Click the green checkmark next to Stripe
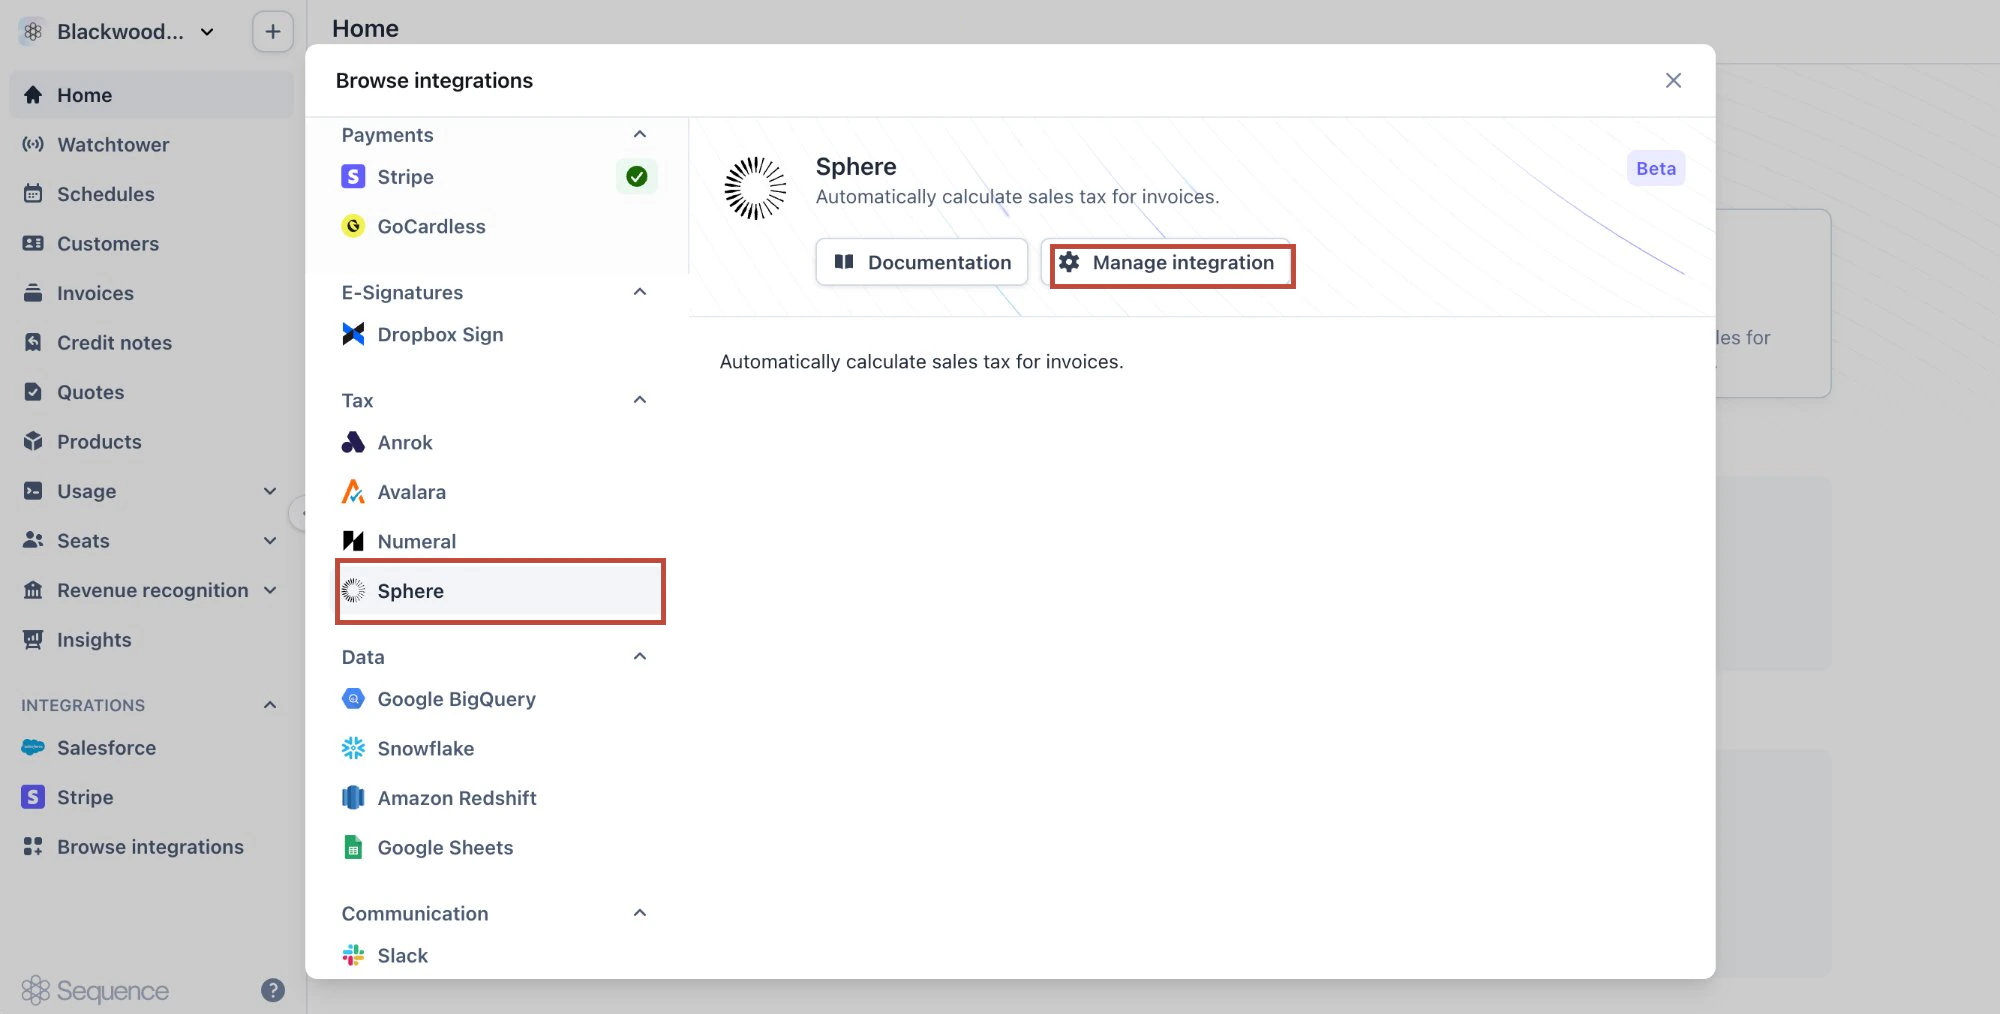Screen dimensions: 2000x1014 tap(637, 176)
